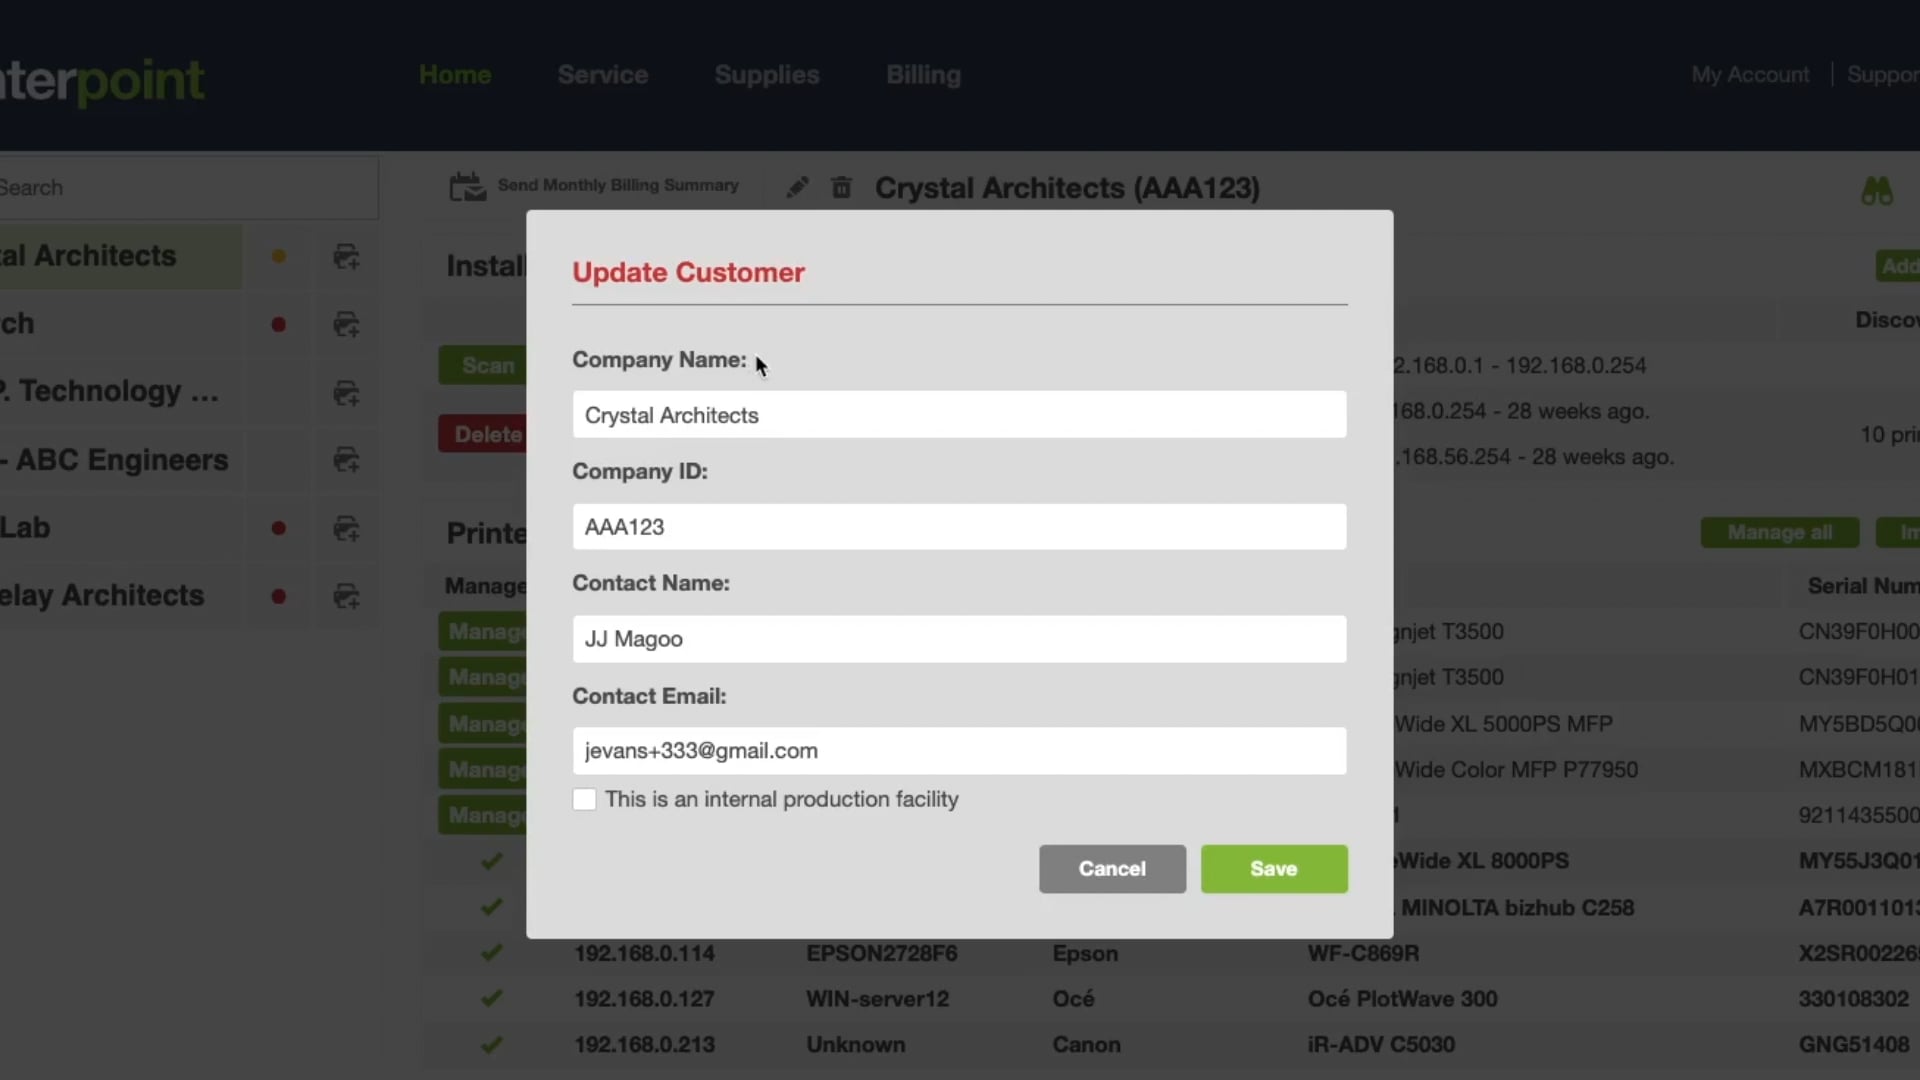Click green checkmark for 192.168.0.213 printer
This screenshot has height=1080, width=1920.
[491, 1045]
